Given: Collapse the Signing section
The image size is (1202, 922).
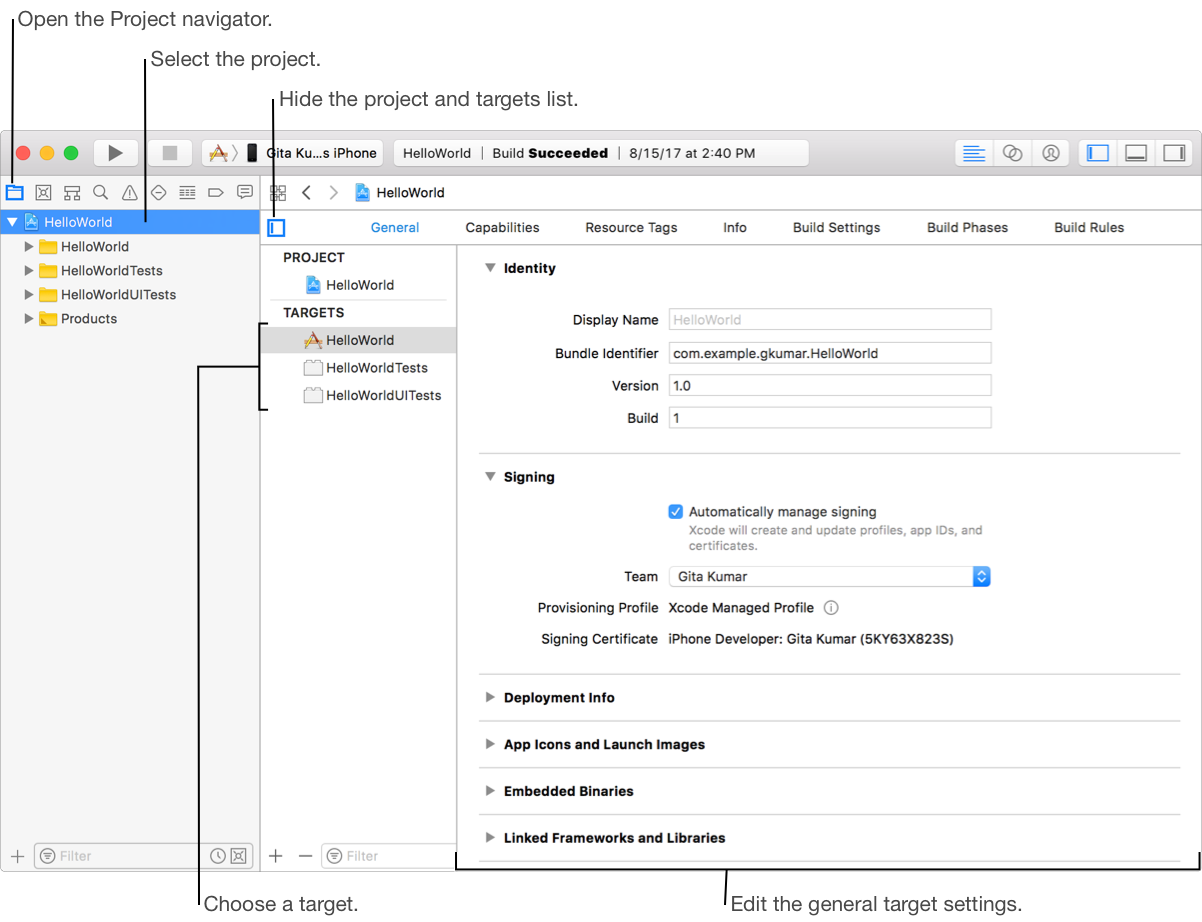Looking at the screenshot, I should click(x=490, y=477).
